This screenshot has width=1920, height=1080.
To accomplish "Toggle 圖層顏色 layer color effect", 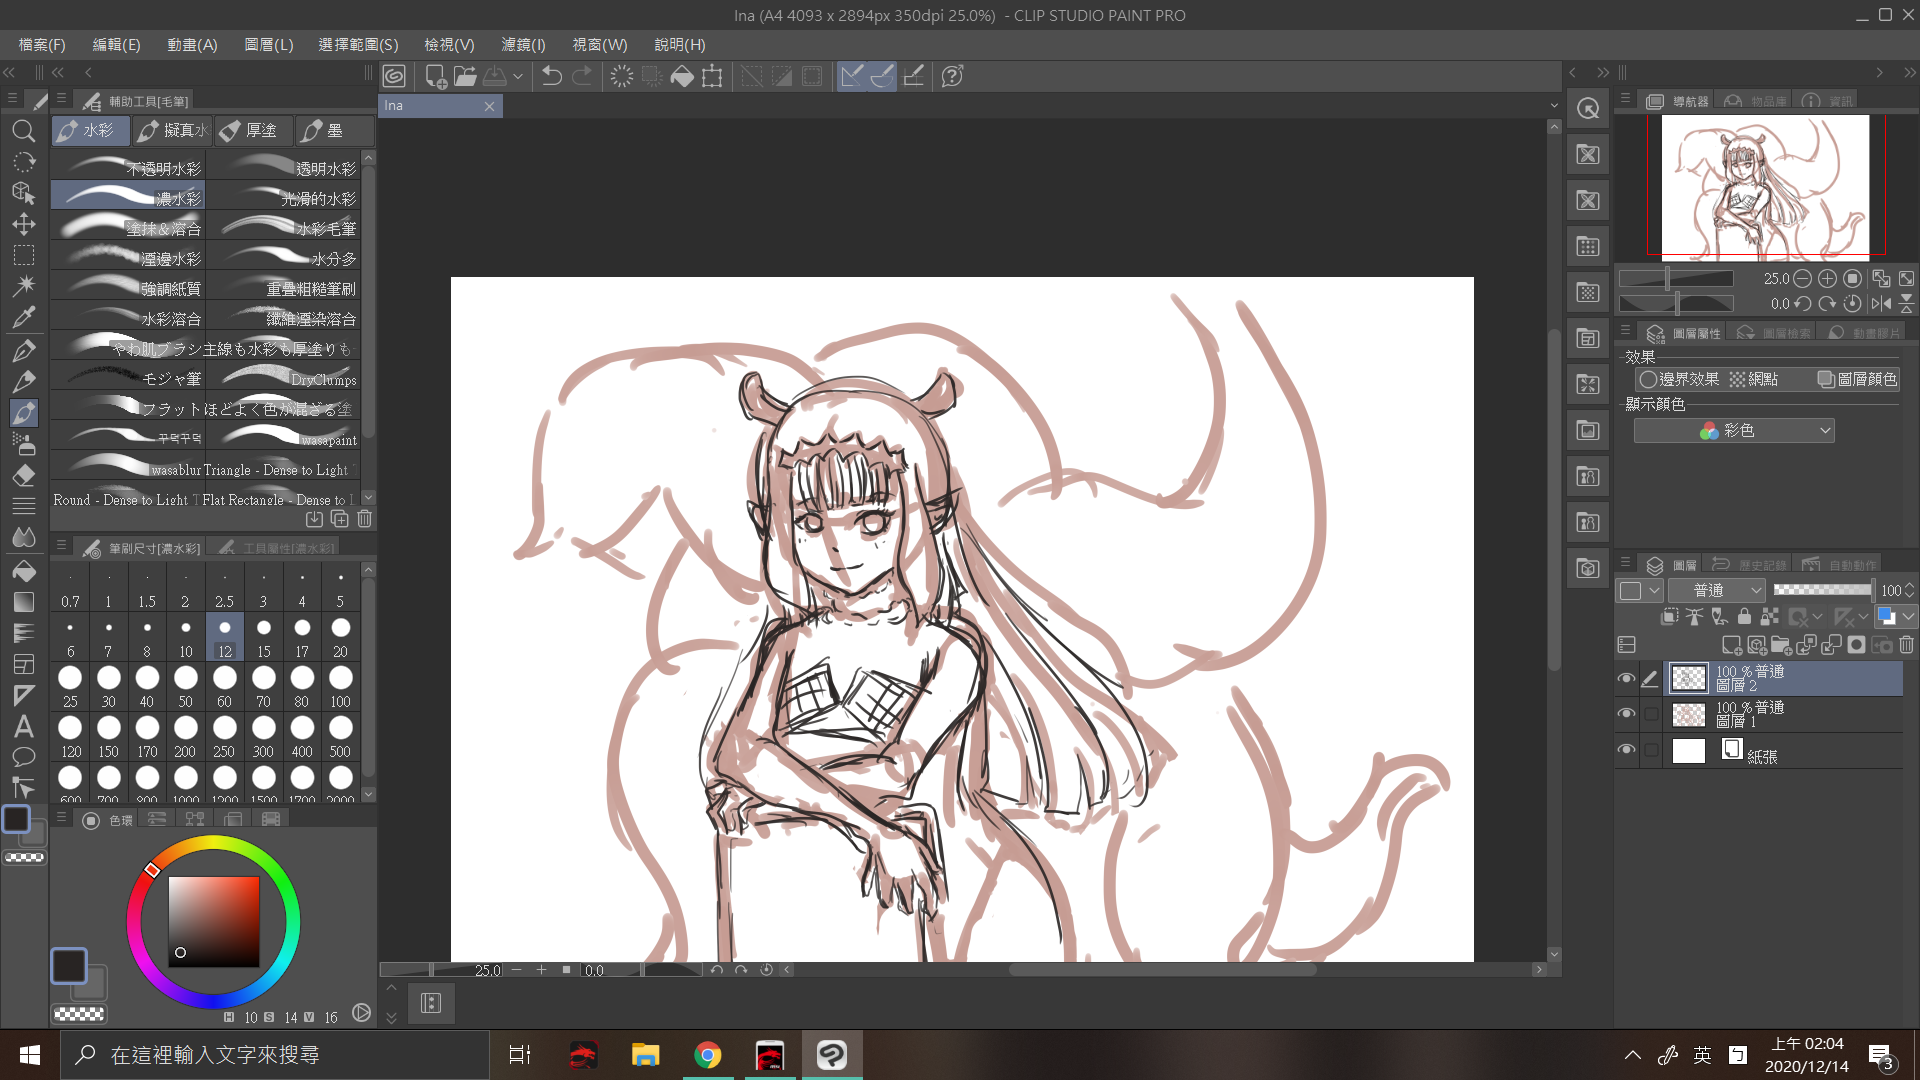I will [1857, 379].
